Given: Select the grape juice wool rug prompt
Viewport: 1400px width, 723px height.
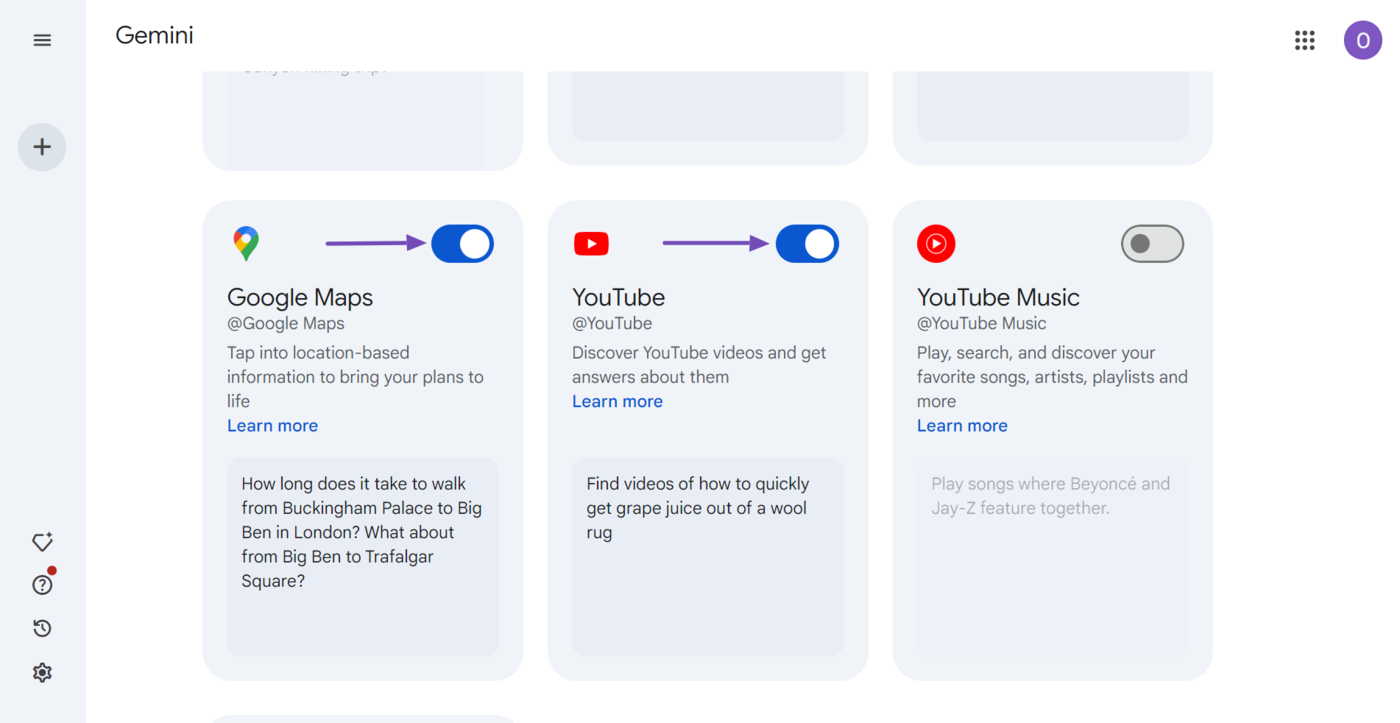Looking at the screenshot, I should 707,557.
